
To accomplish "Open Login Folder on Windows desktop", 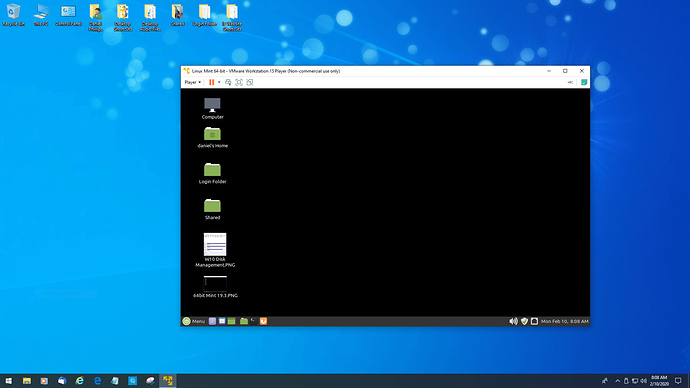I will (x=205, y=15).
